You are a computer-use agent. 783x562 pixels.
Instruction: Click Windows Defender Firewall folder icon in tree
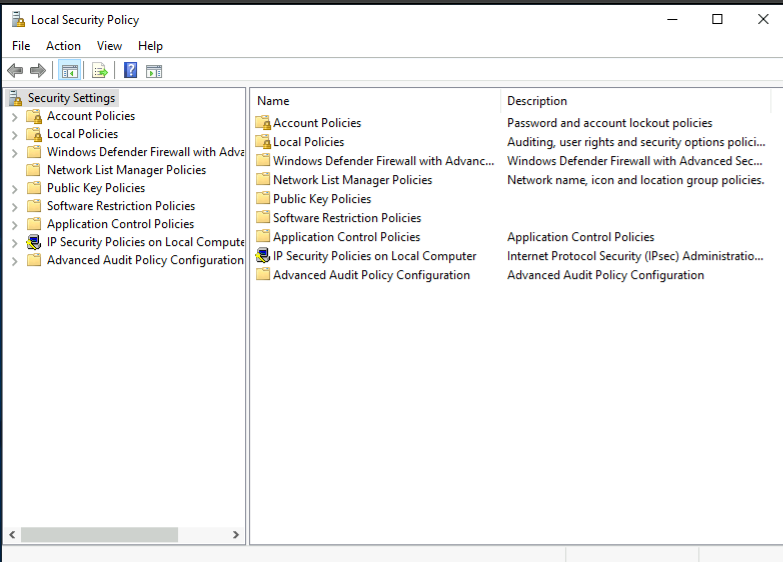pos(34,151)
